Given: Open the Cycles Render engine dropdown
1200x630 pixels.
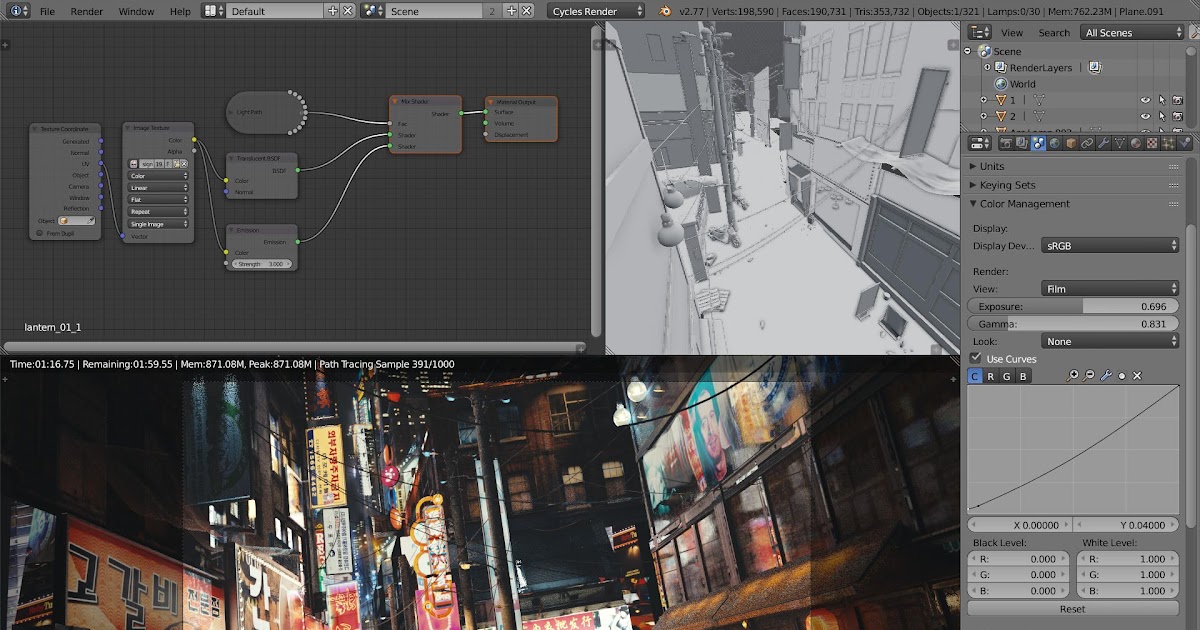Looking at the screenshot, I should (x=598, y=11).
